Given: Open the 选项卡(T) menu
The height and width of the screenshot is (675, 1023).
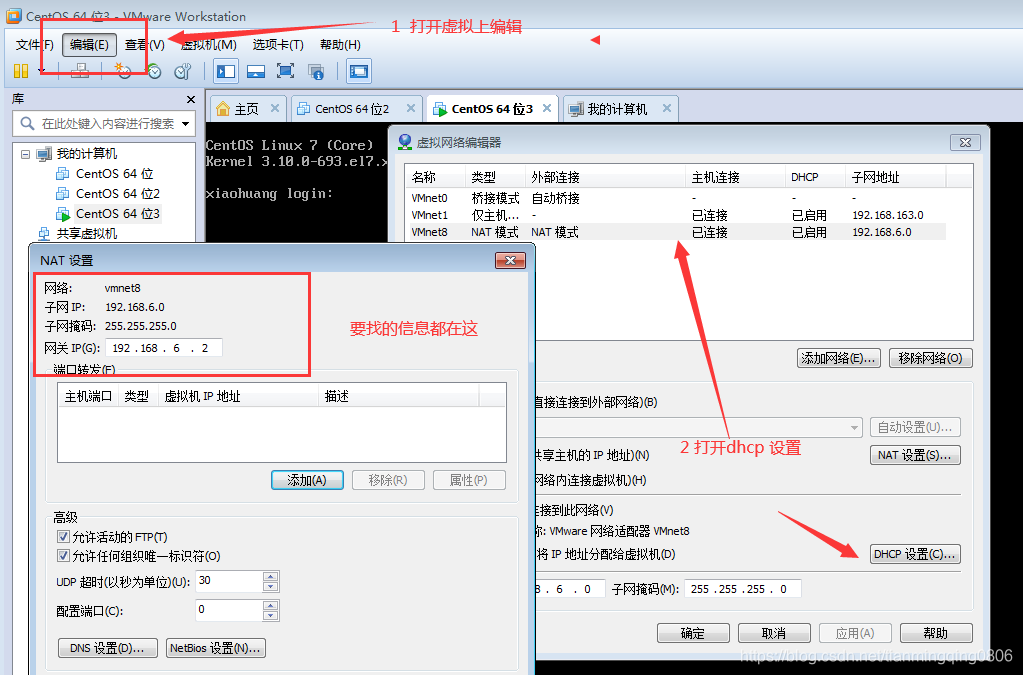Looking at the screenshot, I should [x=278, y=44].
